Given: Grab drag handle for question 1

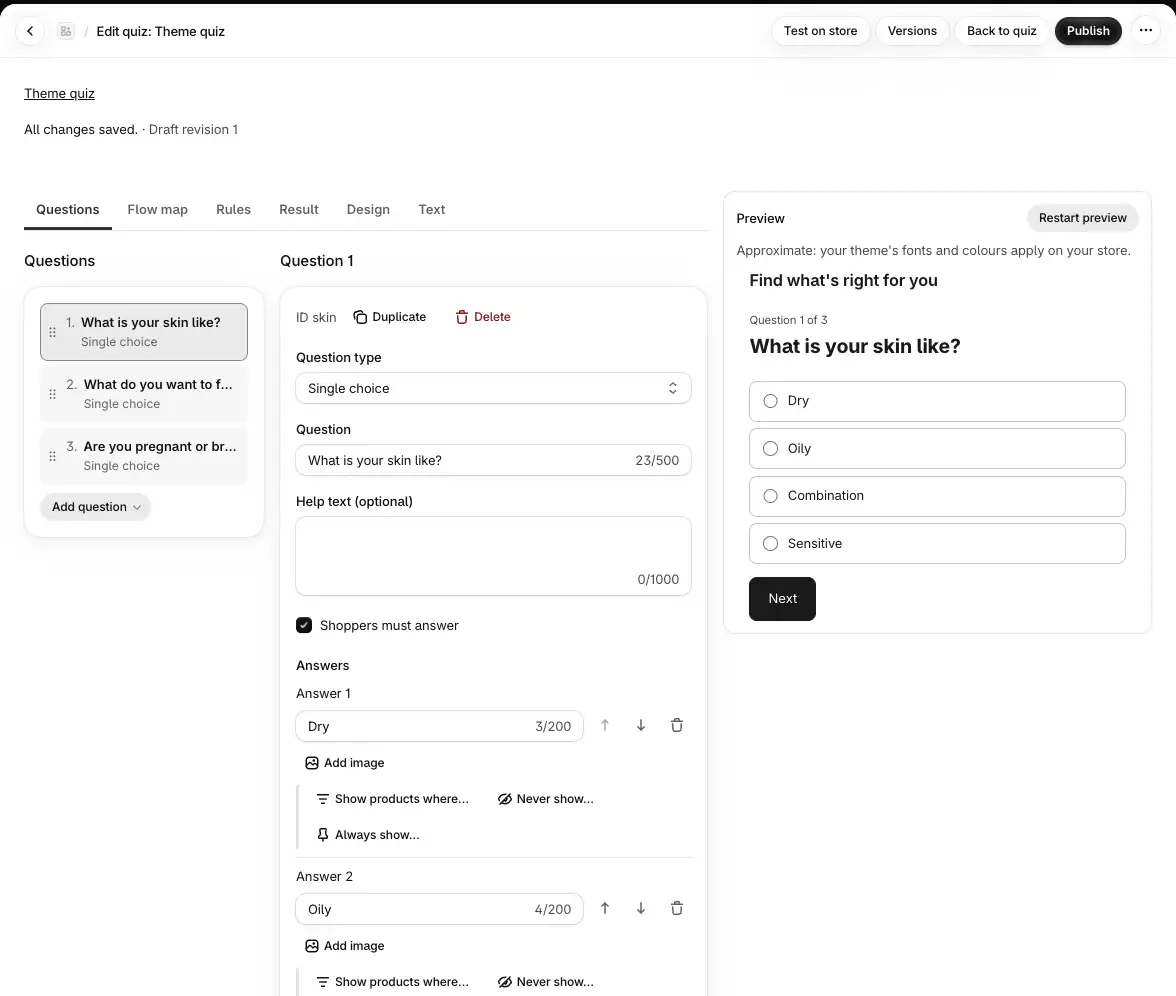Looking at the screenshot, I should click(52, 332).
